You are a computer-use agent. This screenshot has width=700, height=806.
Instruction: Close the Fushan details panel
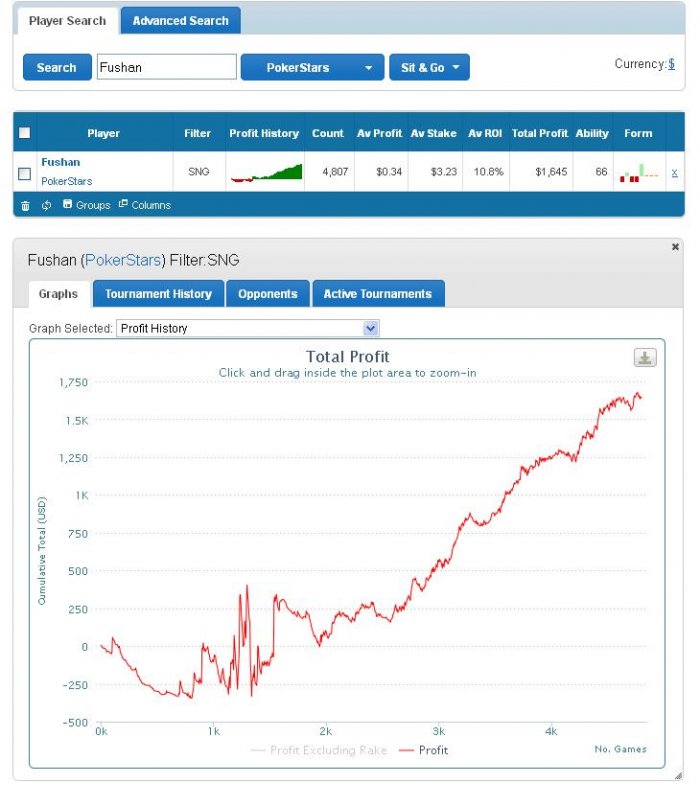[x=675, y=247]
